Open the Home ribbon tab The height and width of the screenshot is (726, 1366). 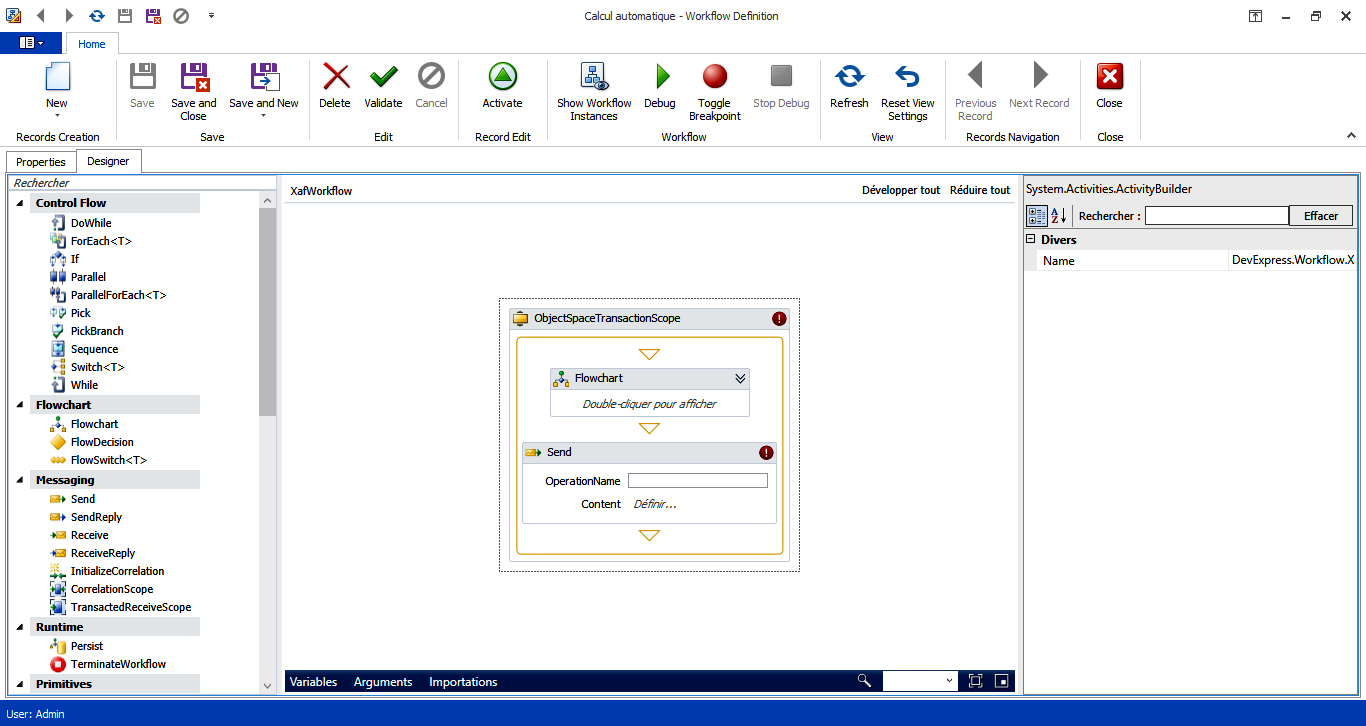tap(92, 44)
